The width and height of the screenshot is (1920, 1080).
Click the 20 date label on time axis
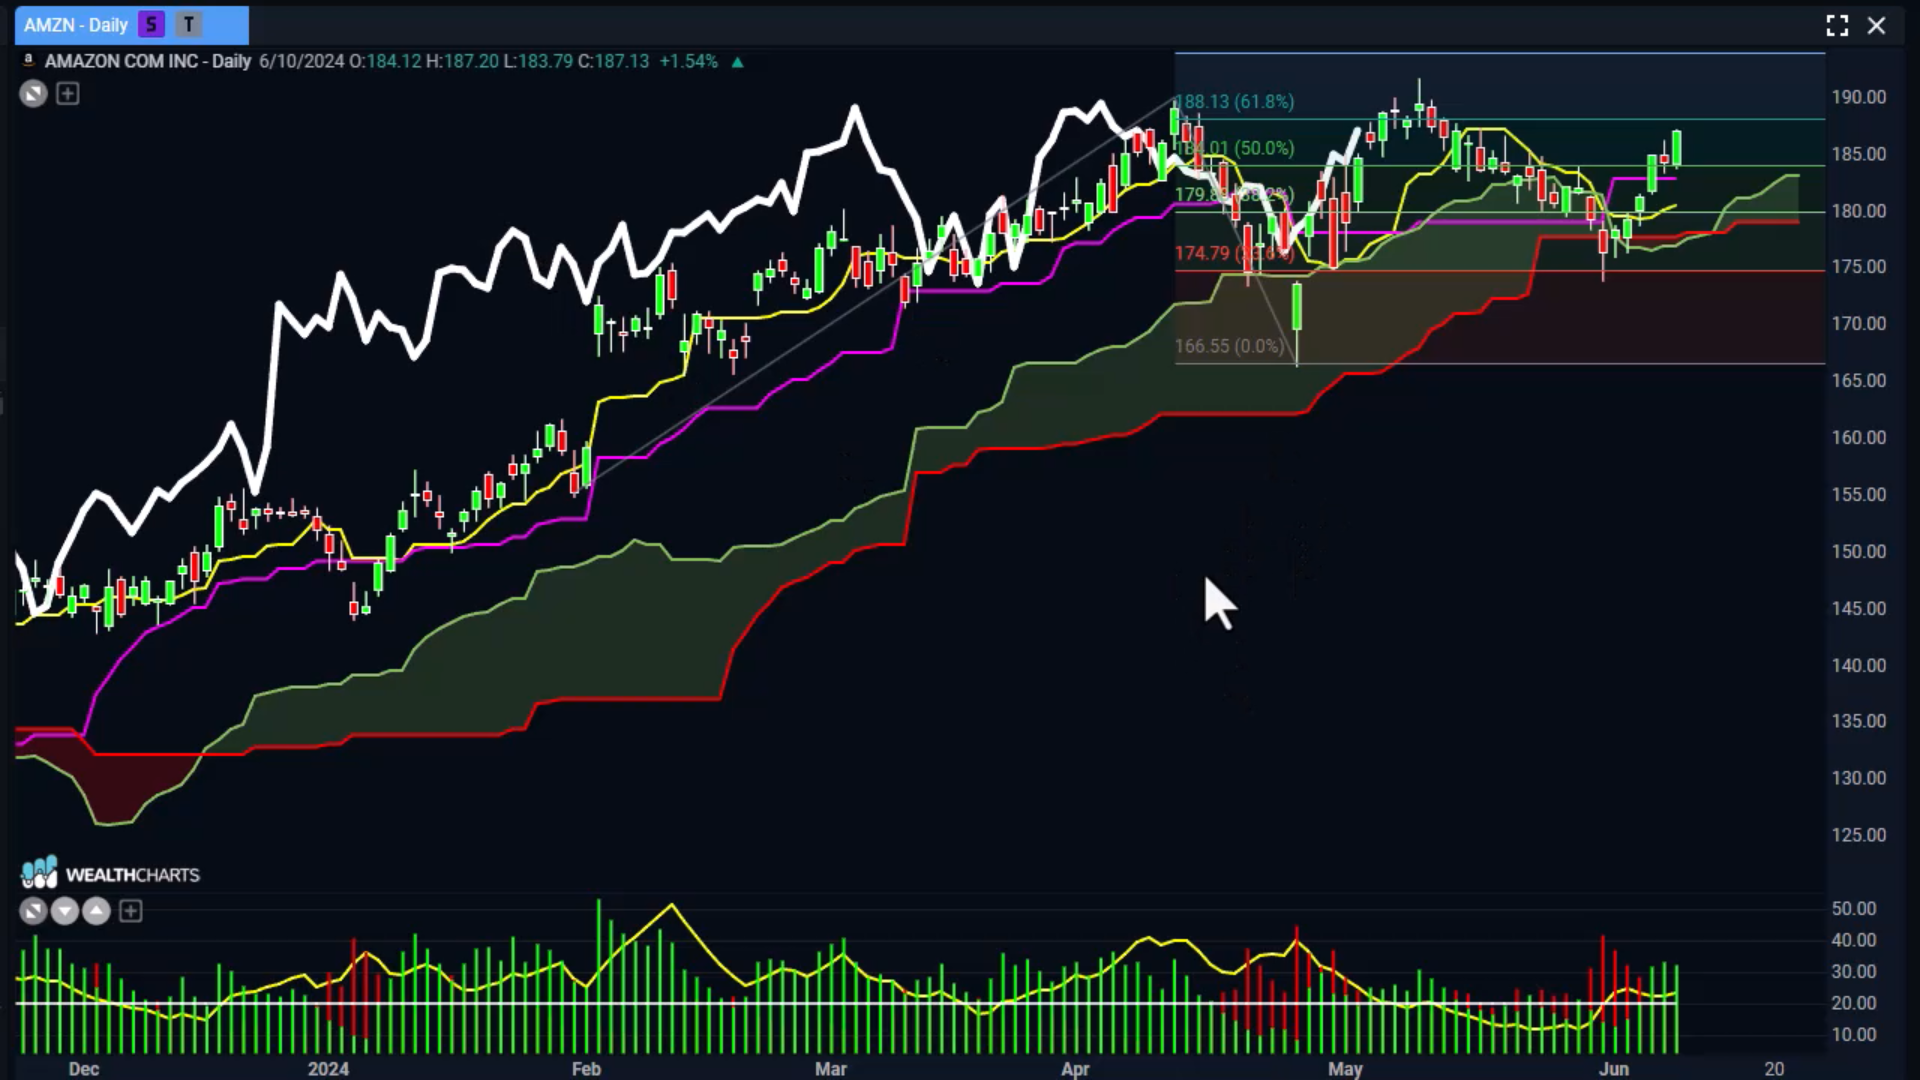[x=1774, y=1069]
